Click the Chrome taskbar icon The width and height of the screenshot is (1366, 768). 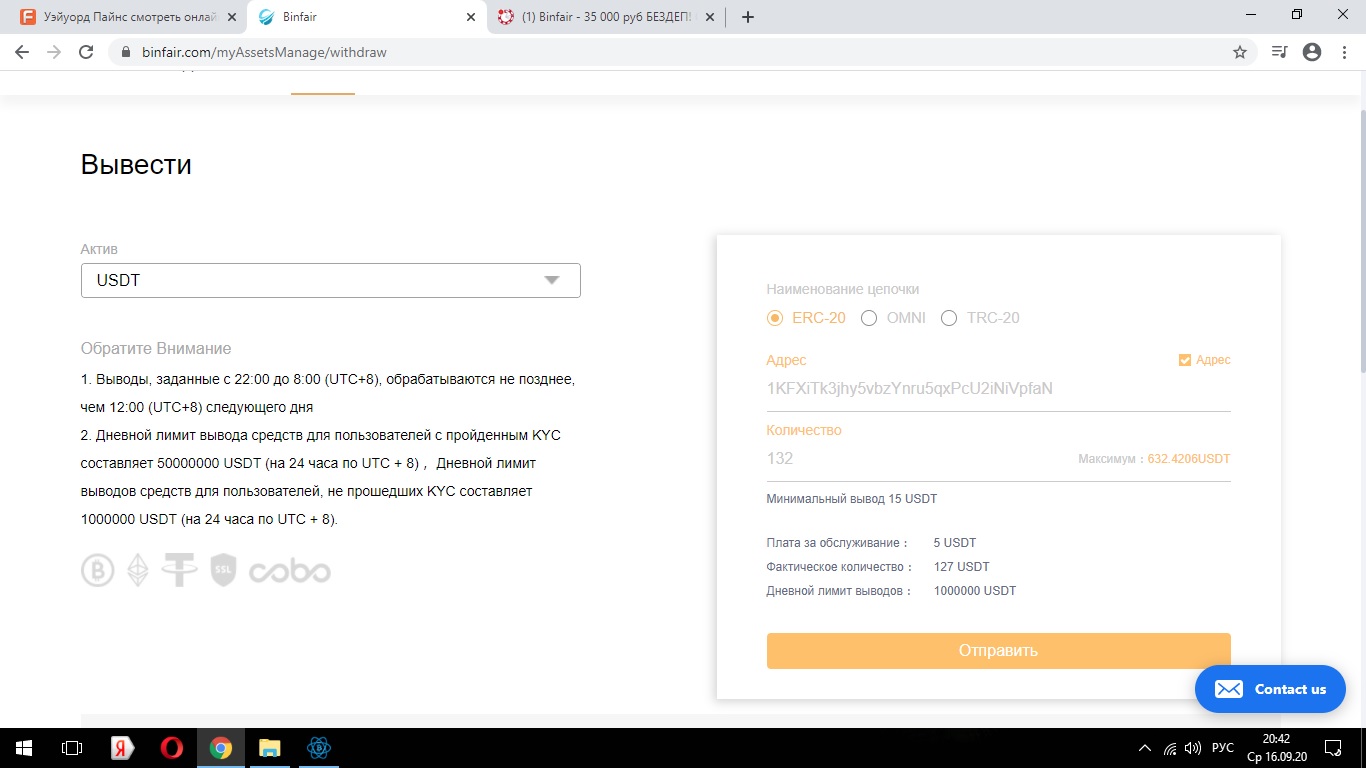221,748
